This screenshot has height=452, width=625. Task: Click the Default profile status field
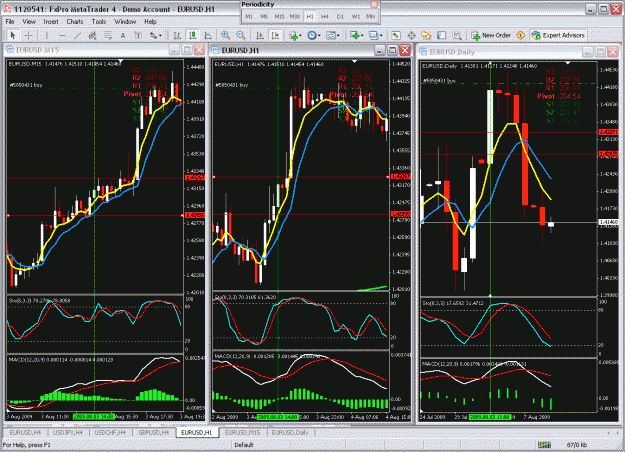(x=244, y=445)
